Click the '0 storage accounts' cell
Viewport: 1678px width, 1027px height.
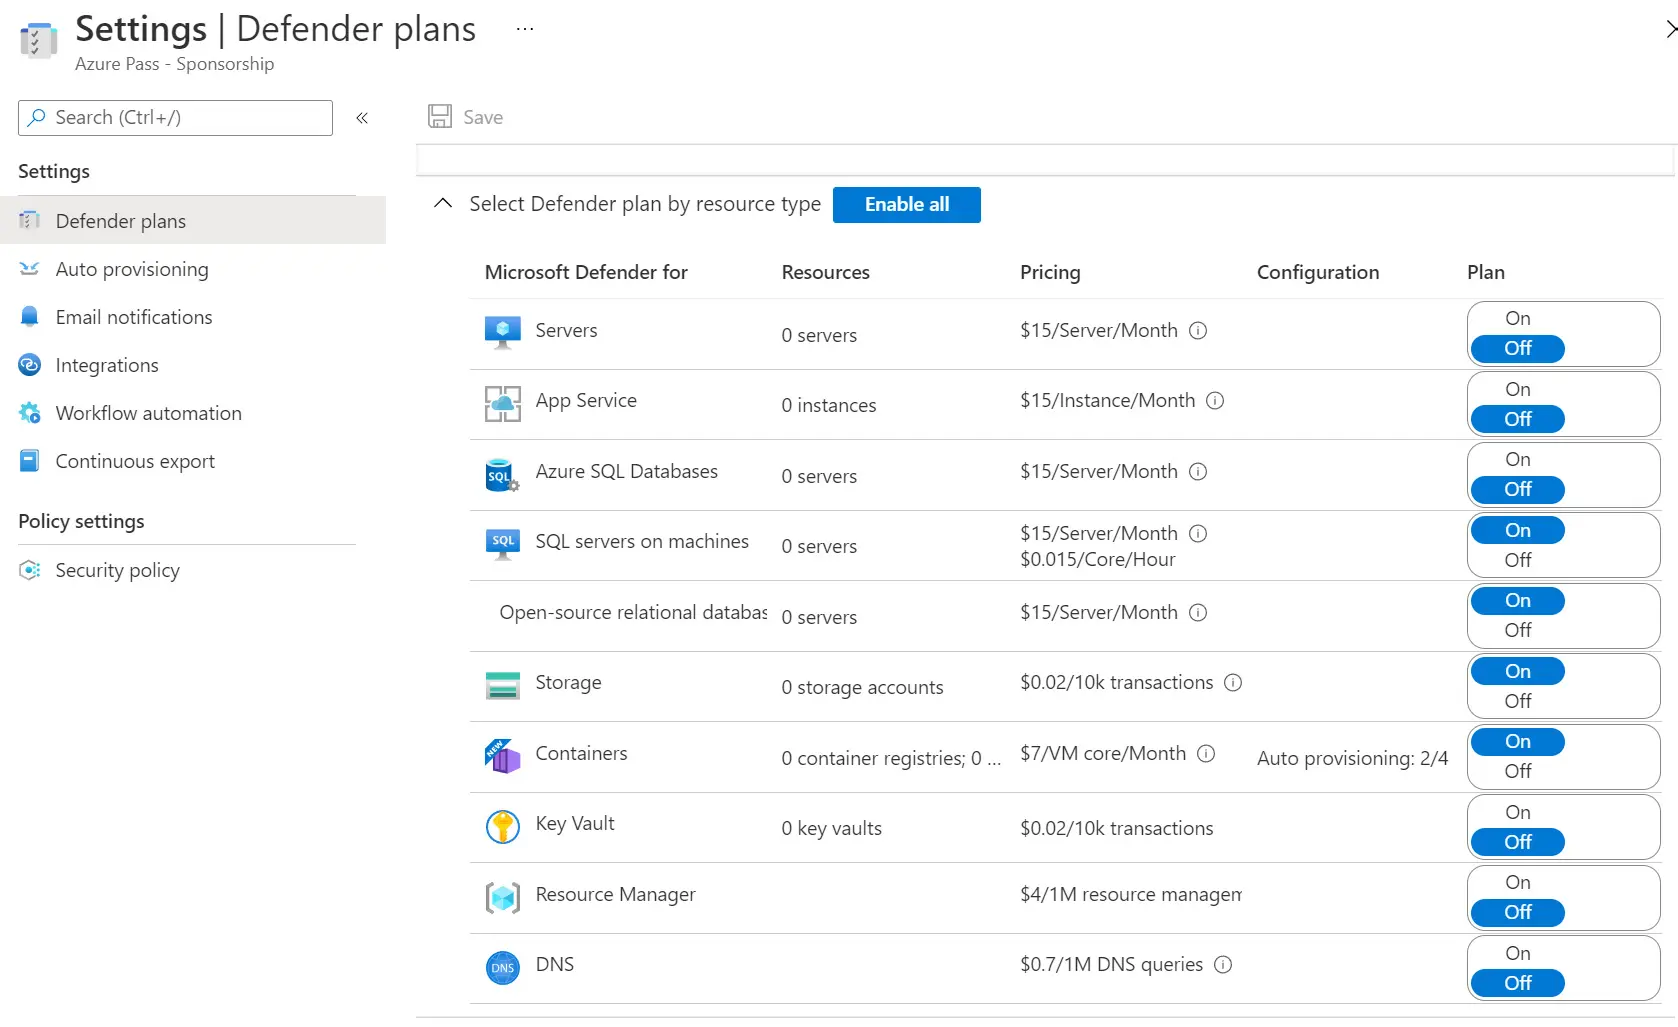862,687
